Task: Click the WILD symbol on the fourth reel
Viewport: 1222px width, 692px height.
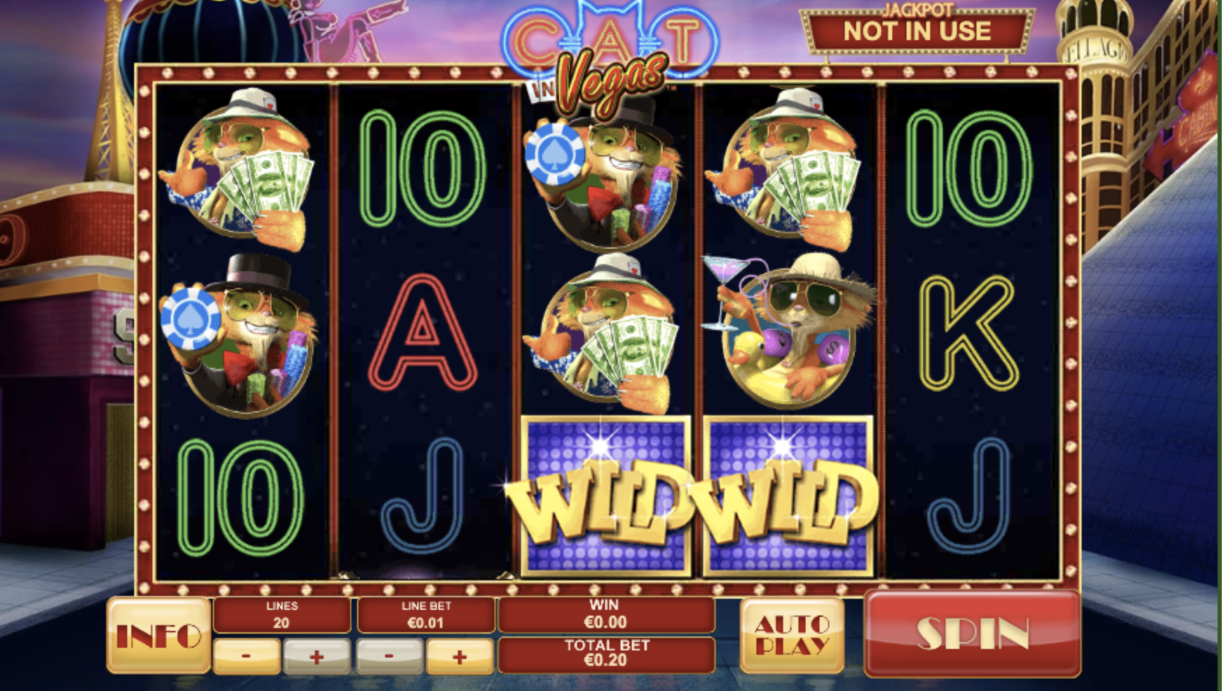Action: (x=790, y=497)
